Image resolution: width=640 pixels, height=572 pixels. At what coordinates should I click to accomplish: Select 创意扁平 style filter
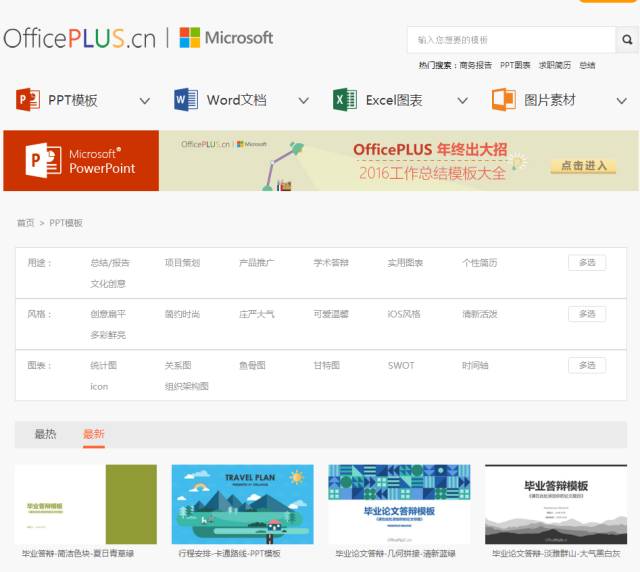click(x=108, y=314)
